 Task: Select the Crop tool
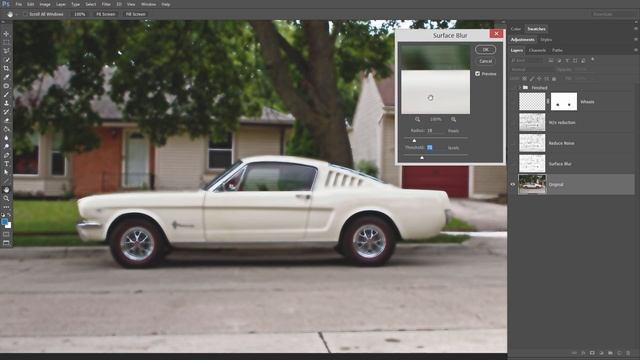(6, 68)
